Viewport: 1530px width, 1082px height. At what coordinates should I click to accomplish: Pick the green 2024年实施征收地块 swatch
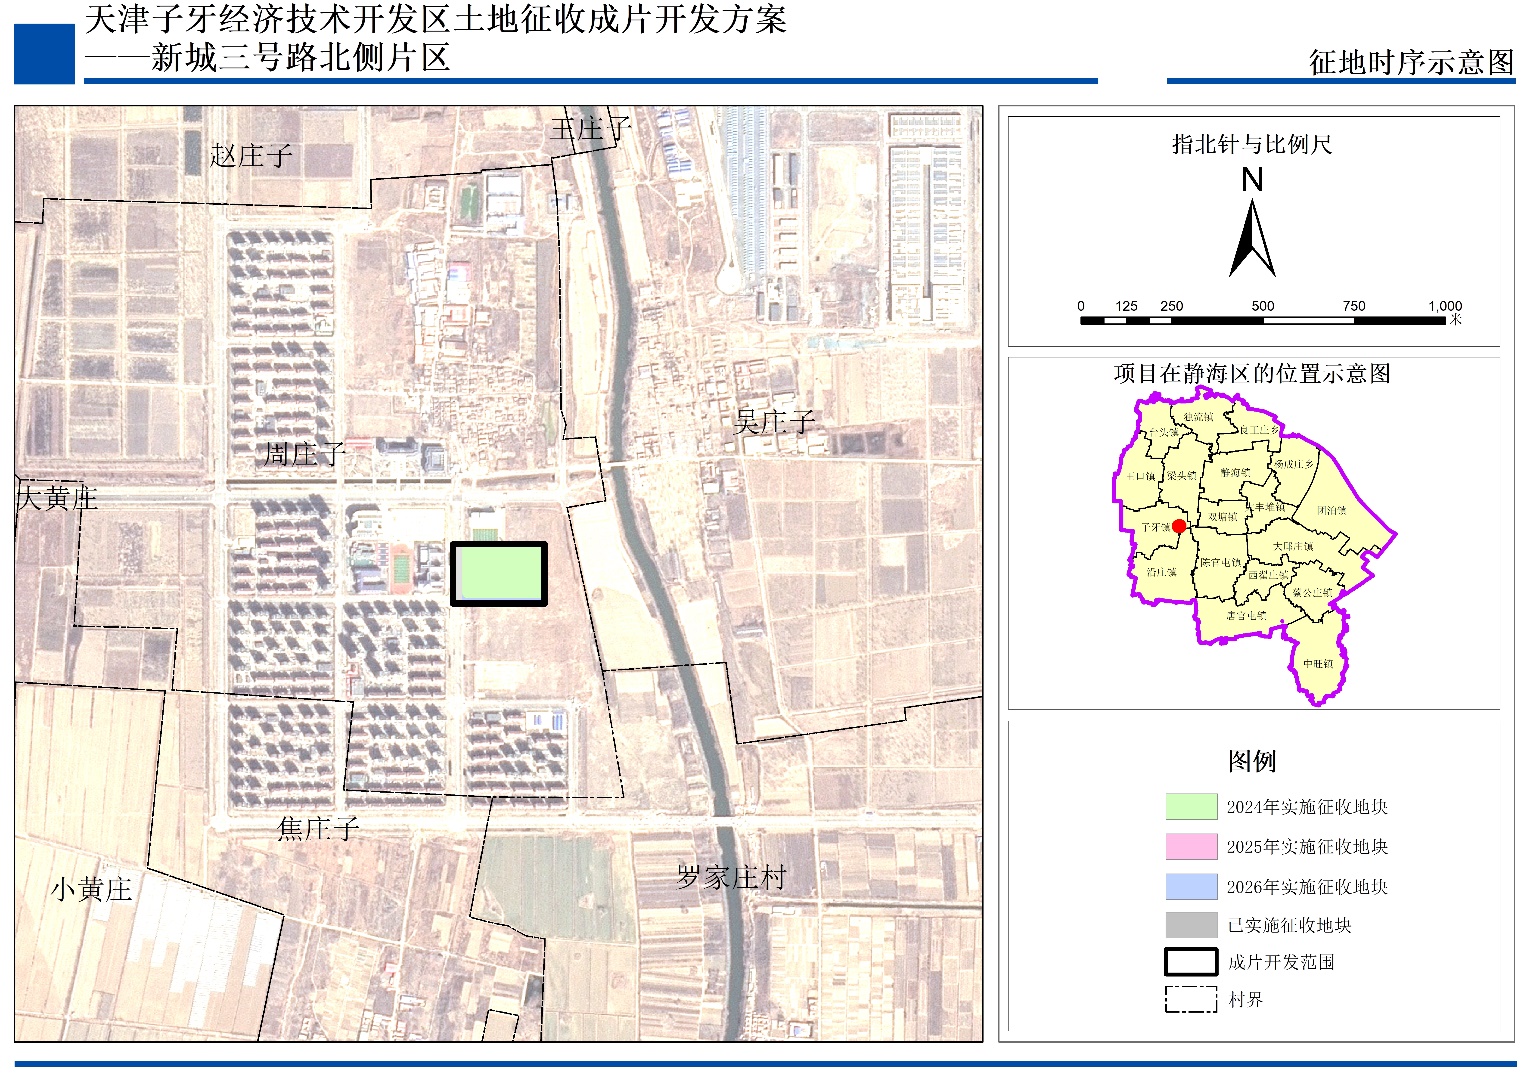coord(1190,807)
